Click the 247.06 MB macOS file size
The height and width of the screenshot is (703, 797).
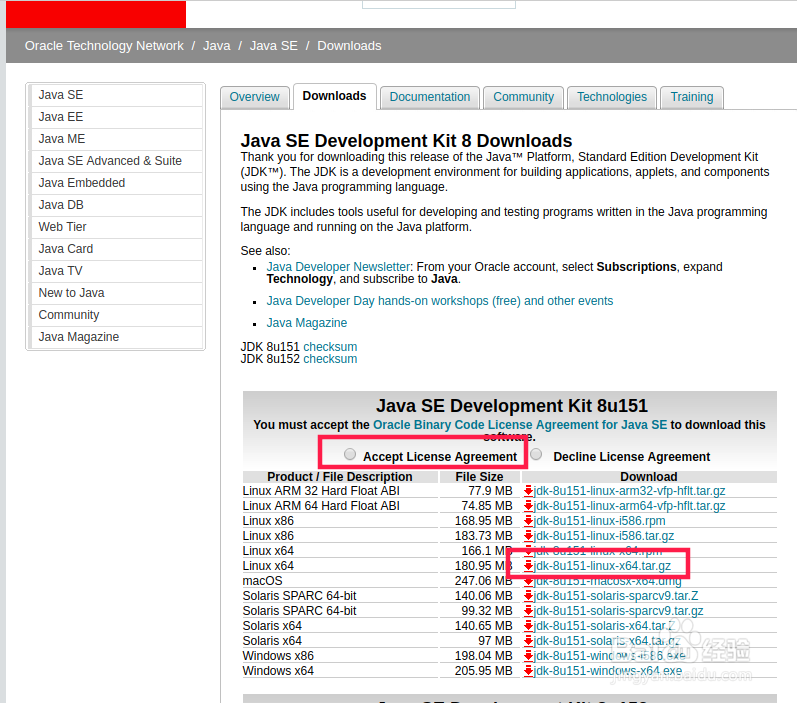pos(483,581)
